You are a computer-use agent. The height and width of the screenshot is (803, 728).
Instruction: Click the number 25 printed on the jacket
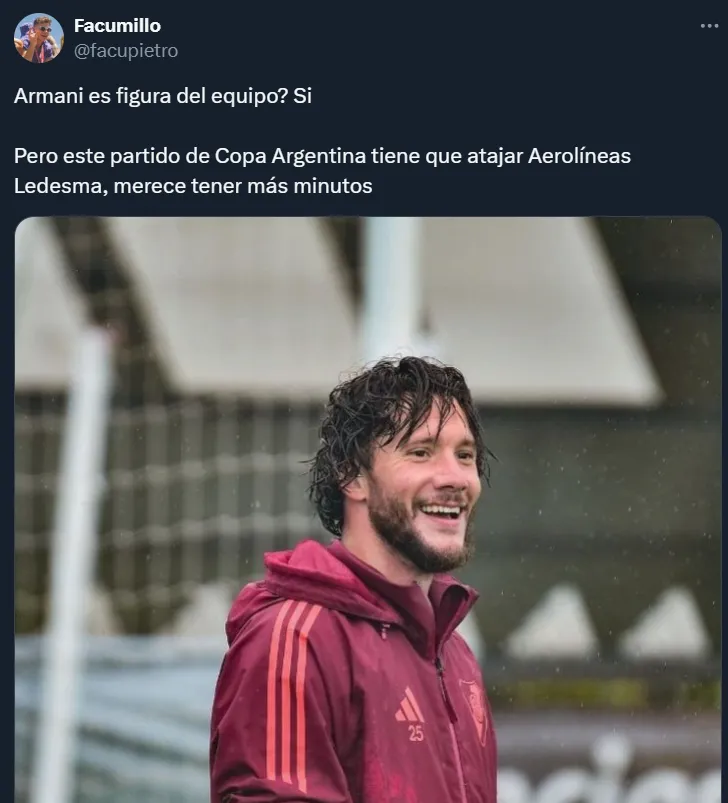point(416,733)
